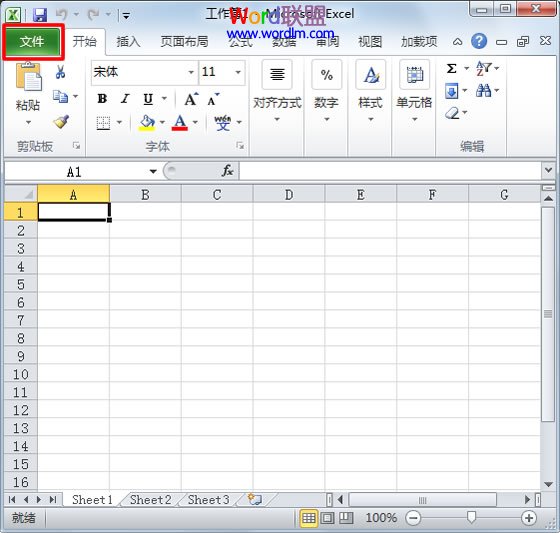Switch to the 视图 ribbon tab
The height and width of the screenshot is (533, 560).
point(370,42)
